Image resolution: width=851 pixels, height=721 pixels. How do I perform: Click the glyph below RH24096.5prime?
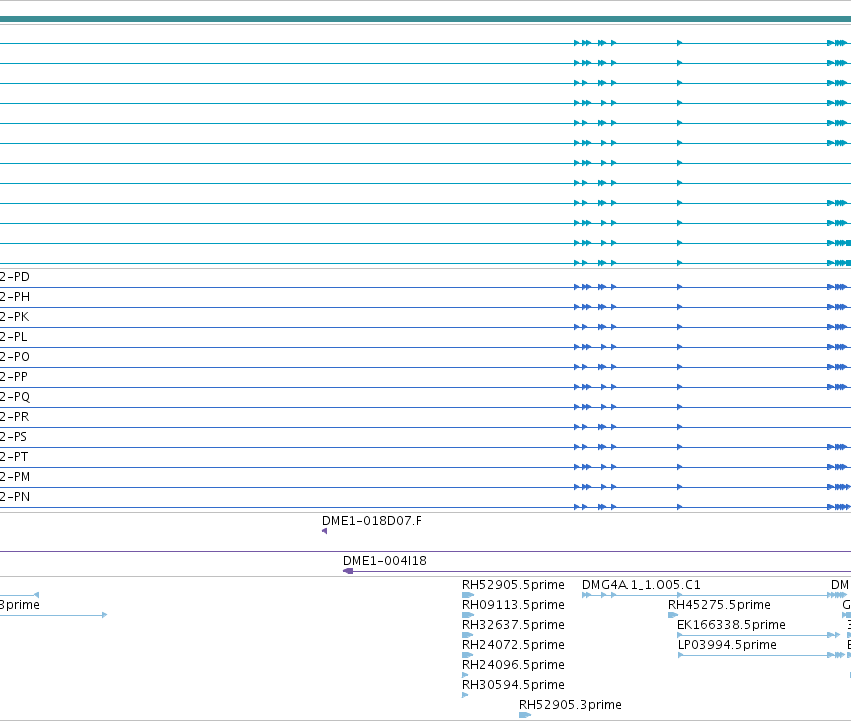(x=465, y=675)
